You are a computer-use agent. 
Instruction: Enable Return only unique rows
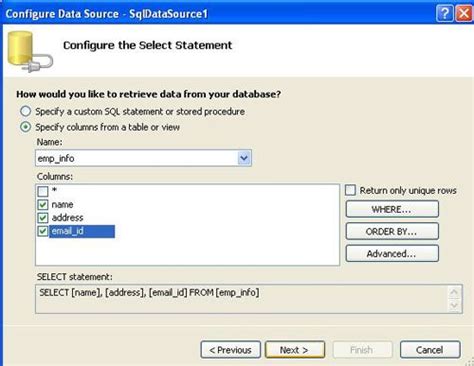click(350, 190)
